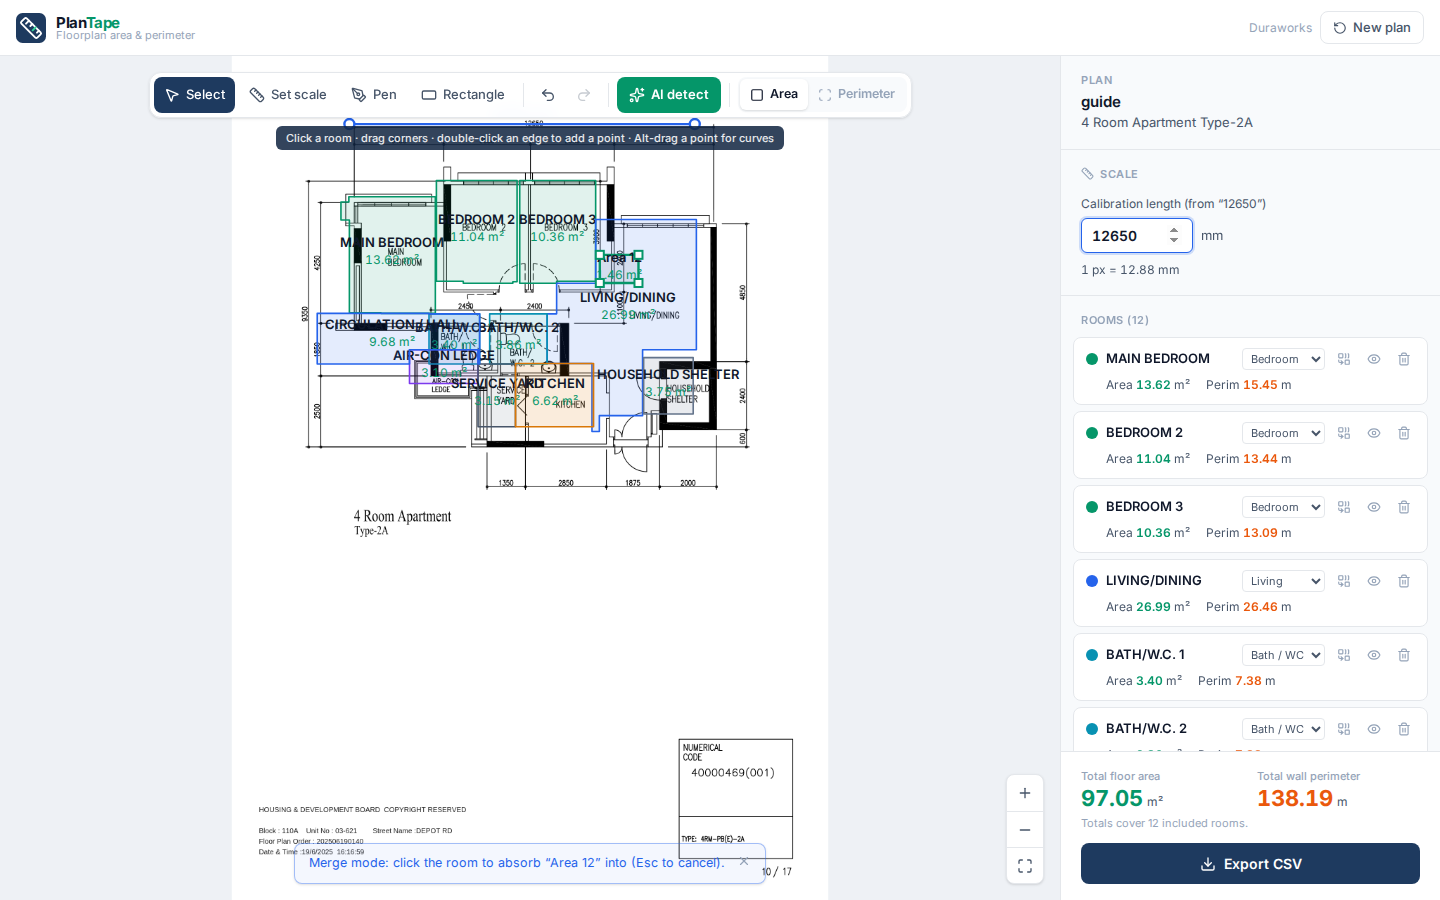Toggle visibility of BEDROOM 3
The width and height of the screenshot is (1440, 900).
[x=1374, y=507]
